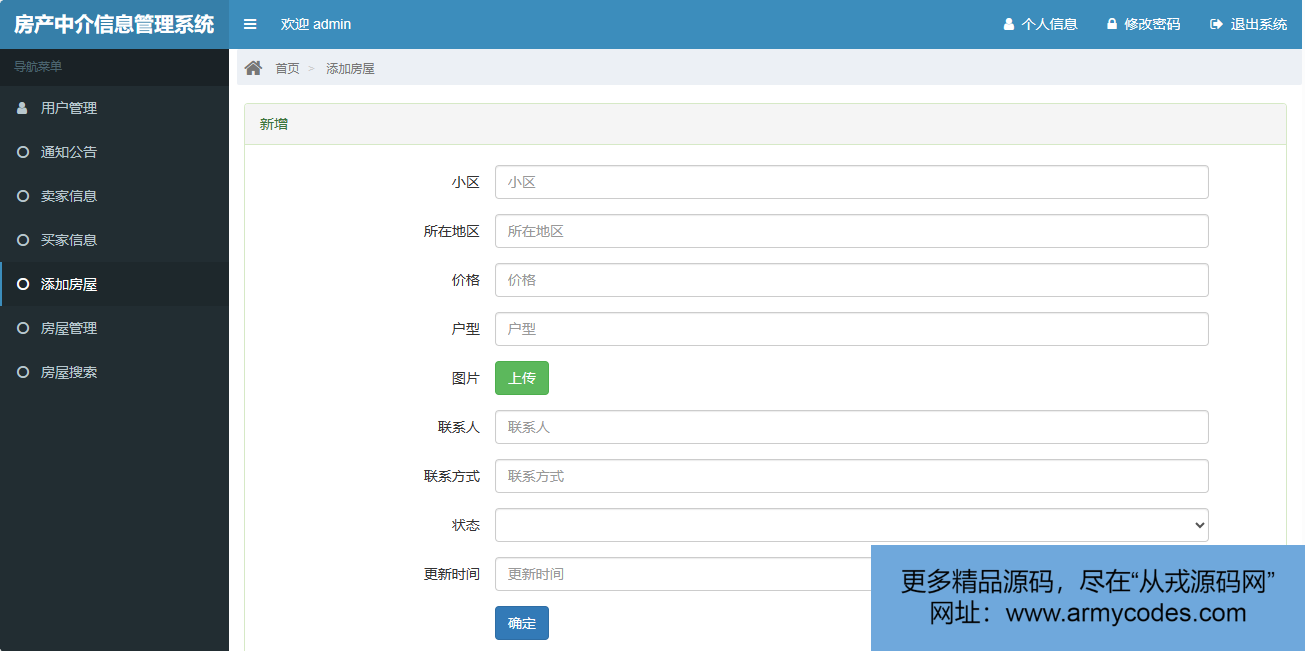
Task: Click the circle icon beside 通知公告
Action: tap(23, 152)
